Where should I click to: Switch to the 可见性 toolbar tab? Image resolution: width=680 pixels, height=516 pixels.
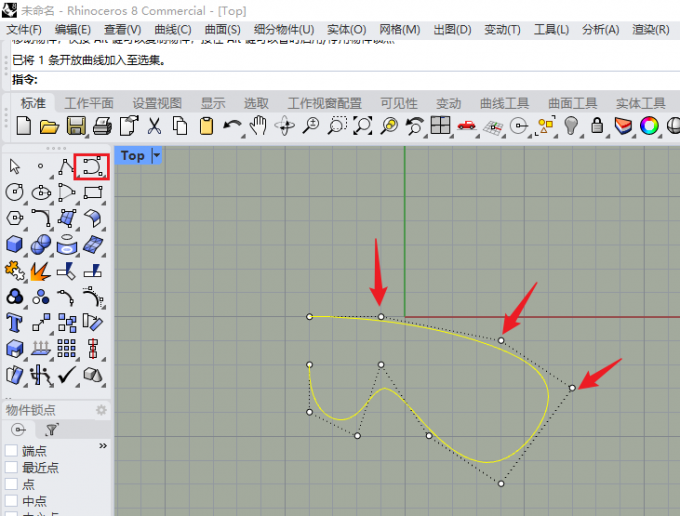coord(399,103)
